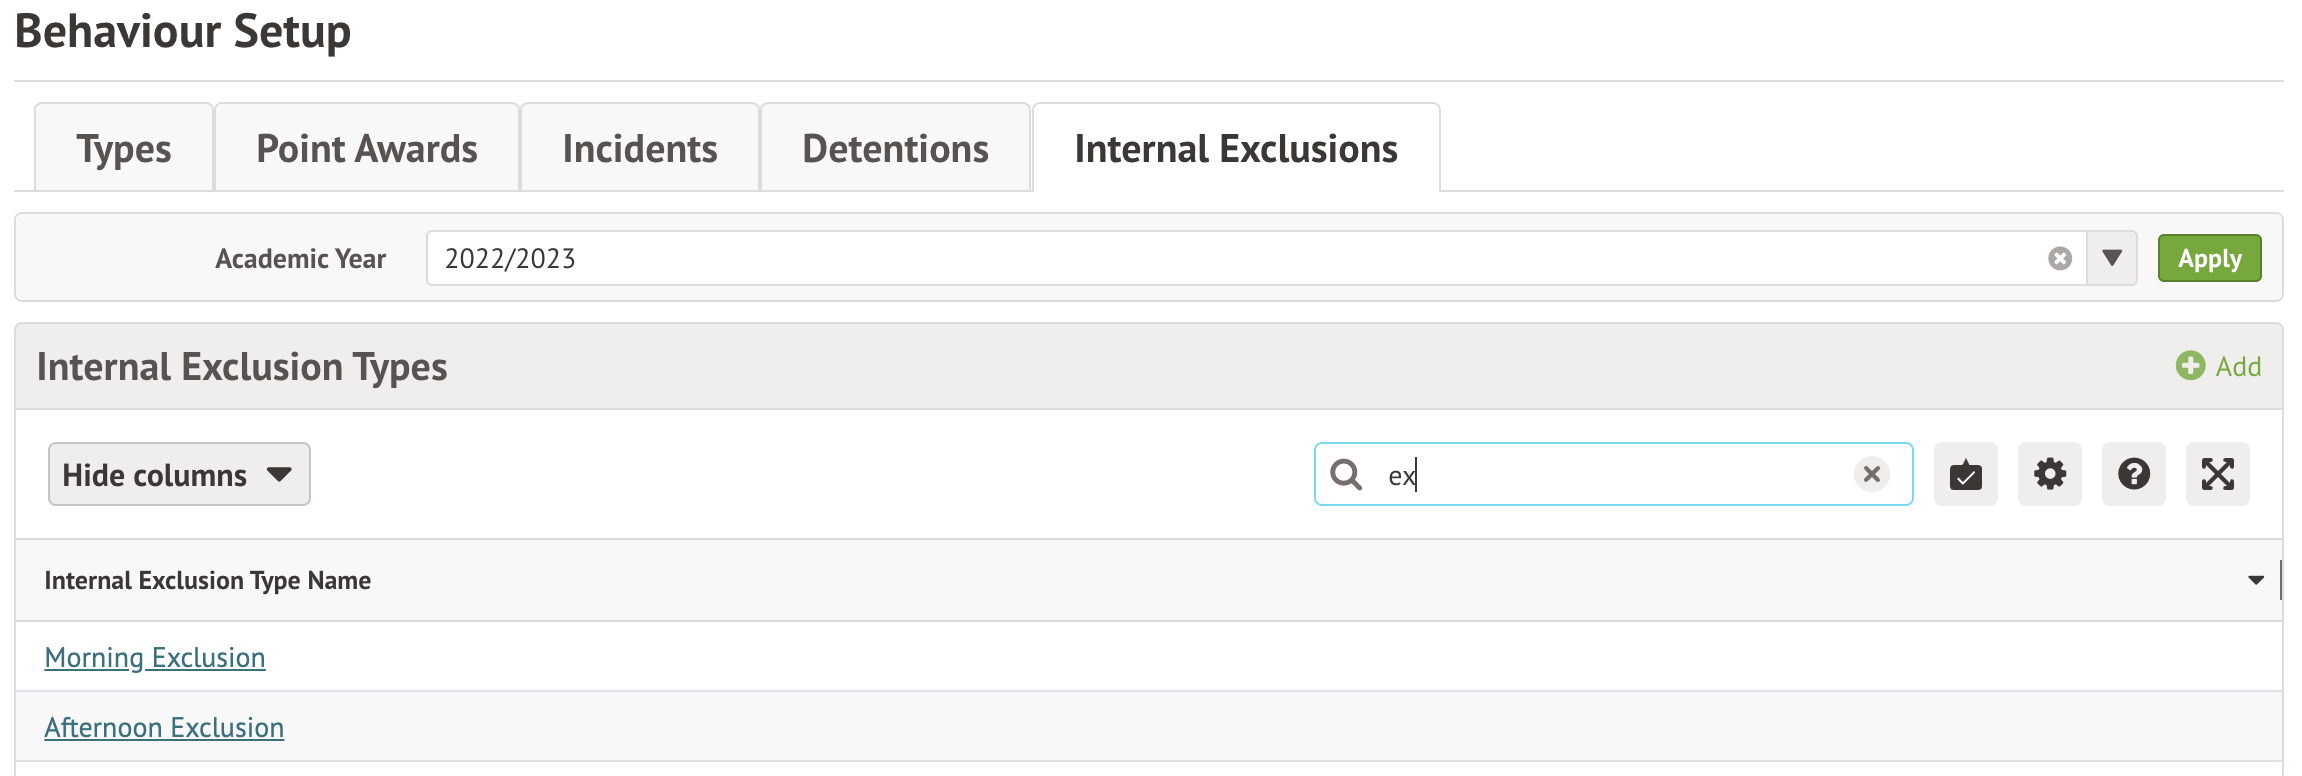The width and height of the screenshot is (2302, 776).
Task: Clear the search box text
Action: click(x=1872, y=474)
